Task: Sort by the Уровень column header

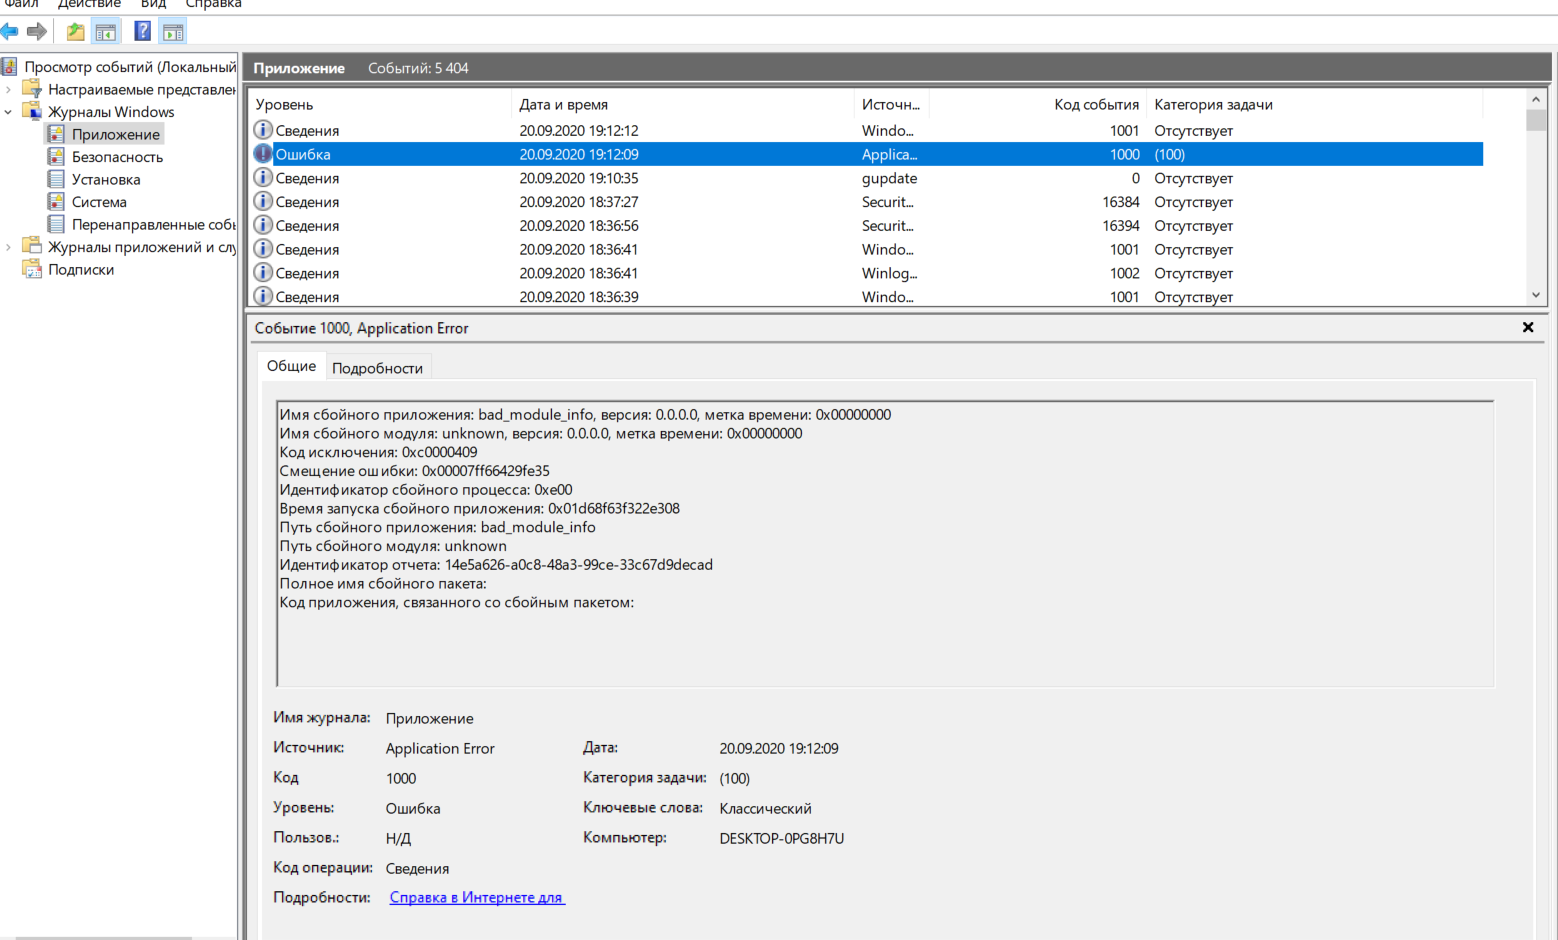Action: (380, 104)
